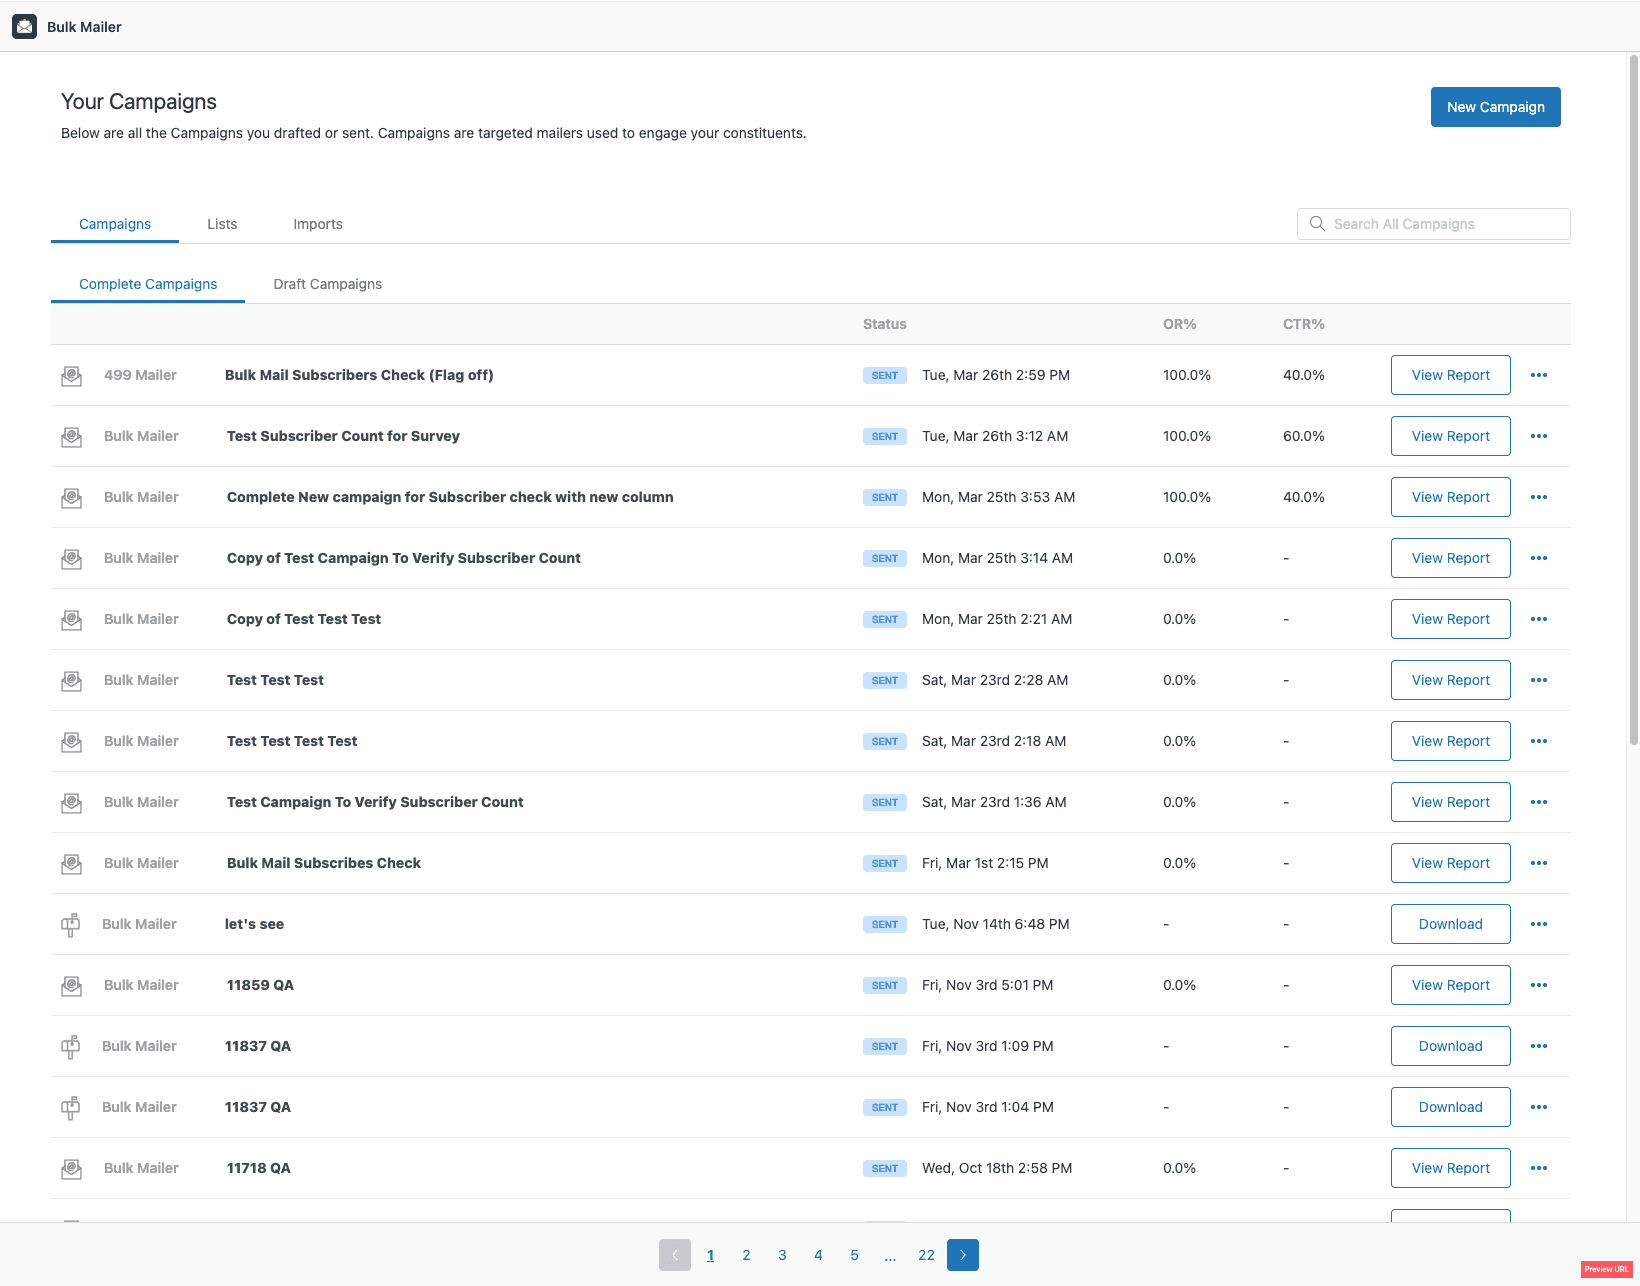View Report for Test Test Test Test

point(1451,741)
